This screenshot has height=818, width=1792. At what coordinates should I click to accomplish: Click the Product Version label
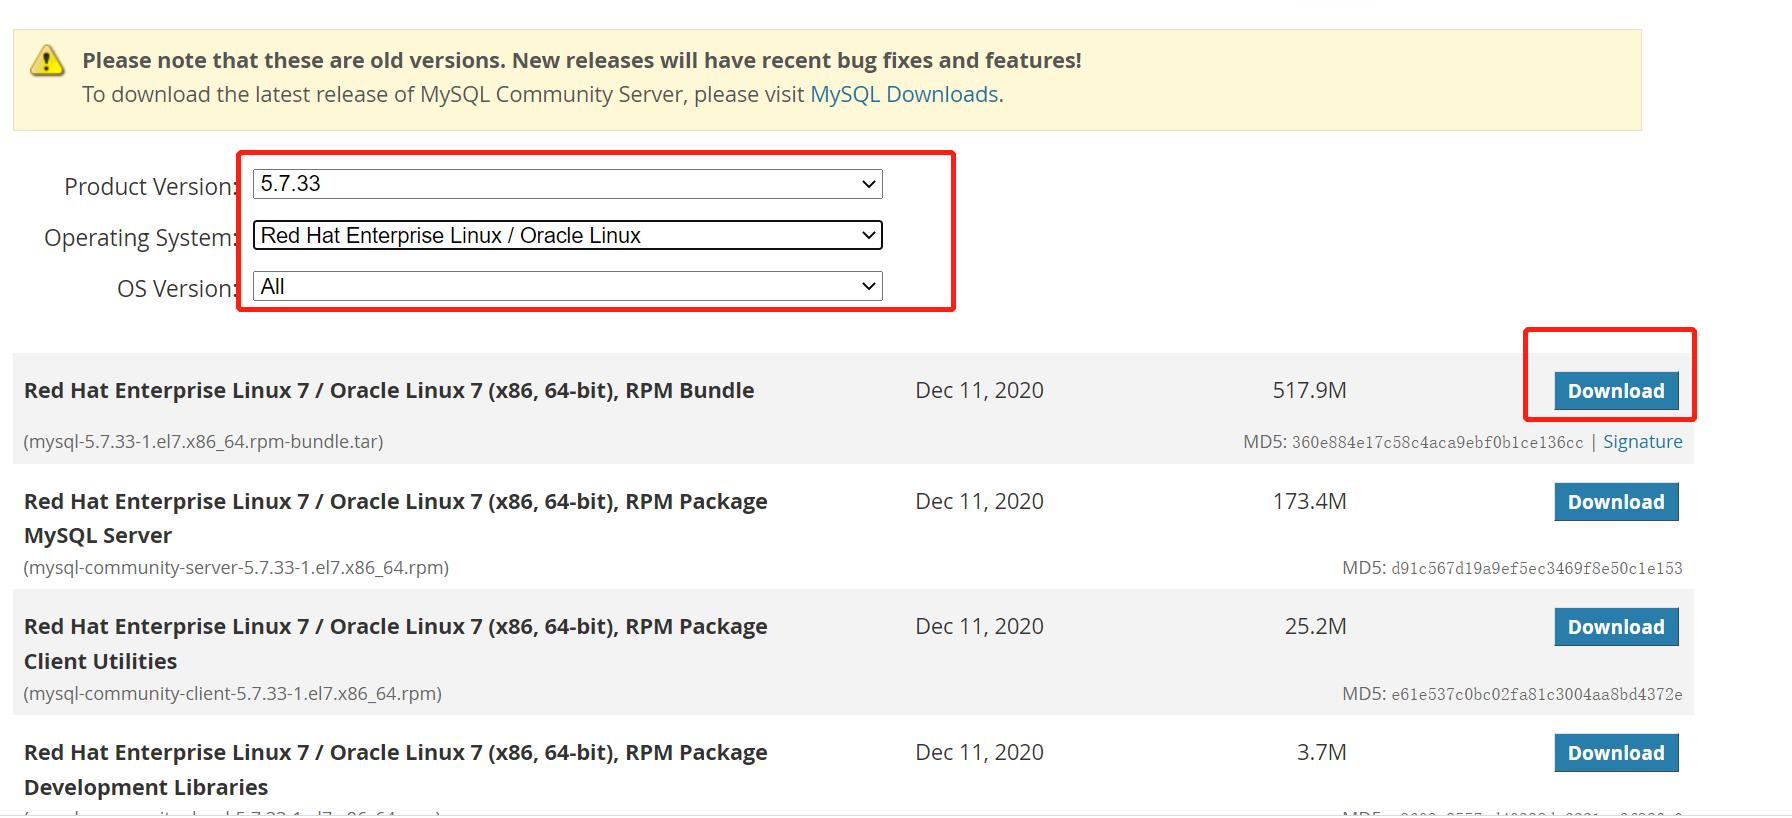pos(151,187)
